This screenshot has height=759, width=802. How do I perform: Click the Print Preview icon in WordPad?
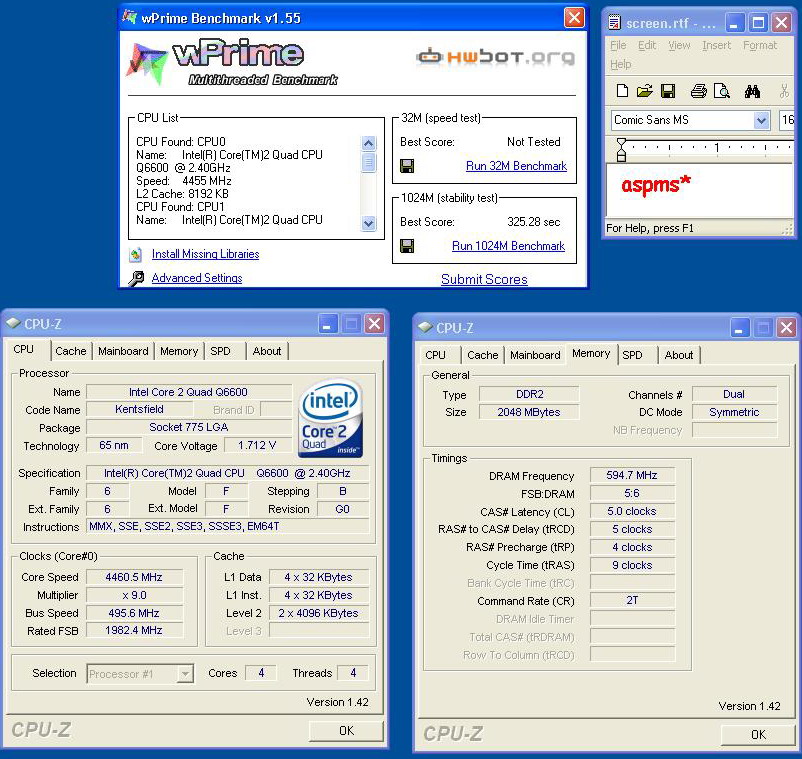[722, 92]
